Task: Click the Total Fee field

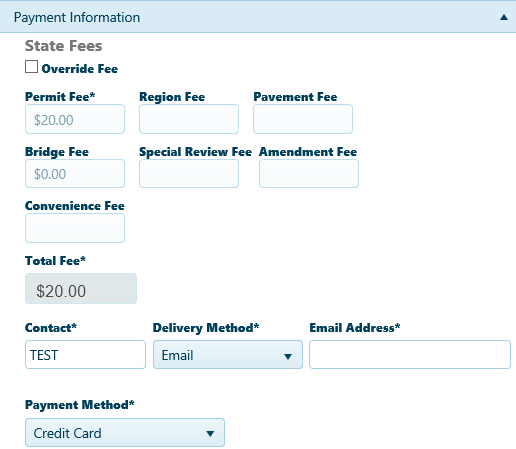Action: pyautogui.click(x=81, y=289)
